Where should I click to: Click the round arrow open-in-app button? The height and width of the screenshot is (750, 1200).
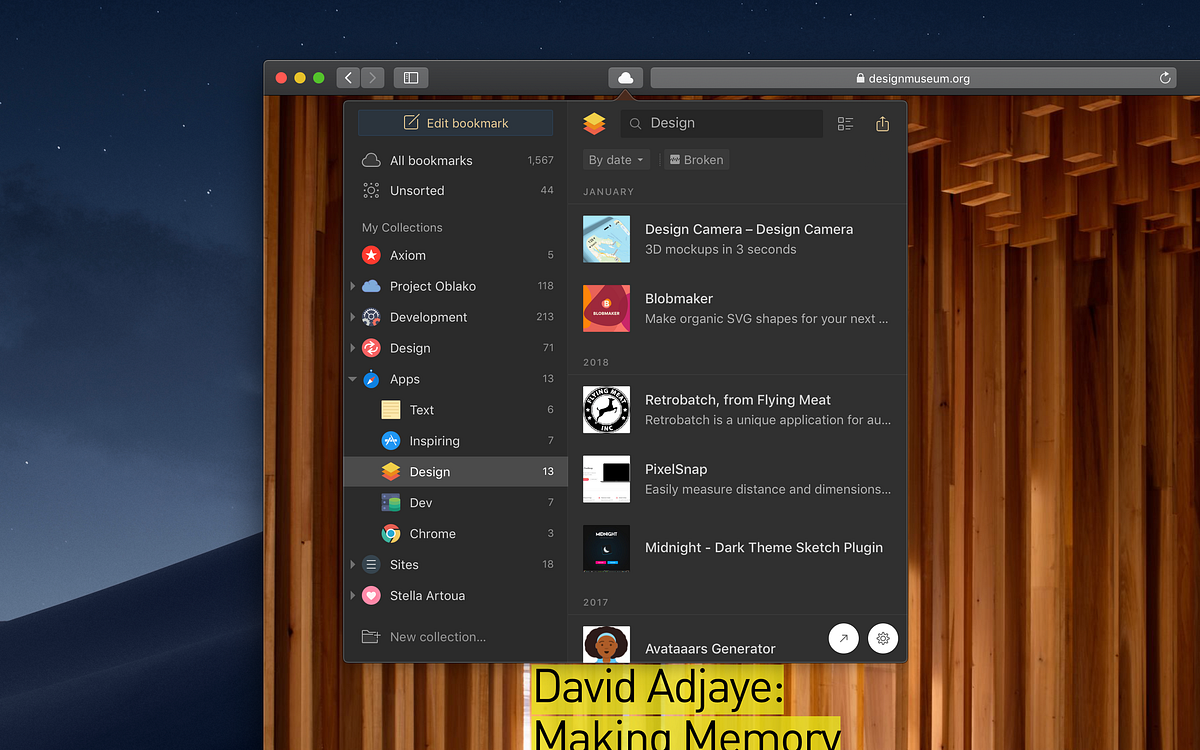(x=843, y=638)
